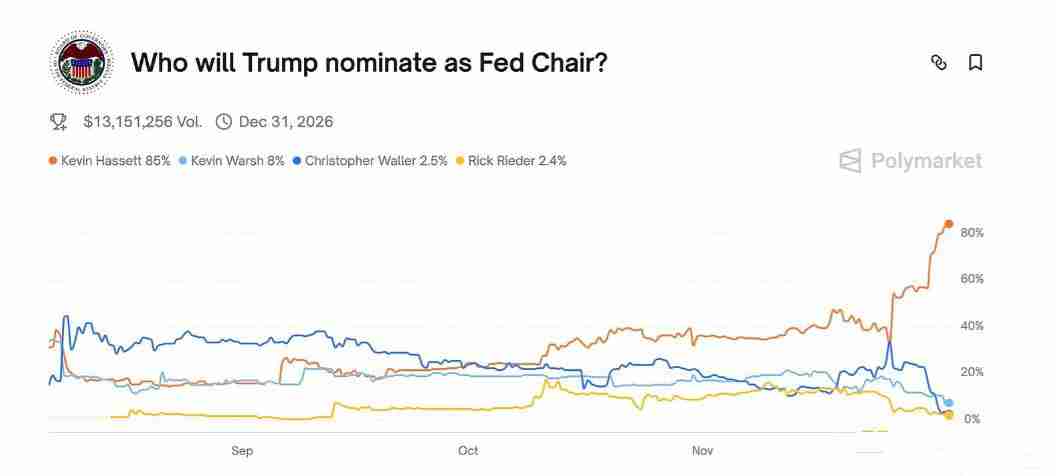Click the Oct label on time axis

coord(468,451)
